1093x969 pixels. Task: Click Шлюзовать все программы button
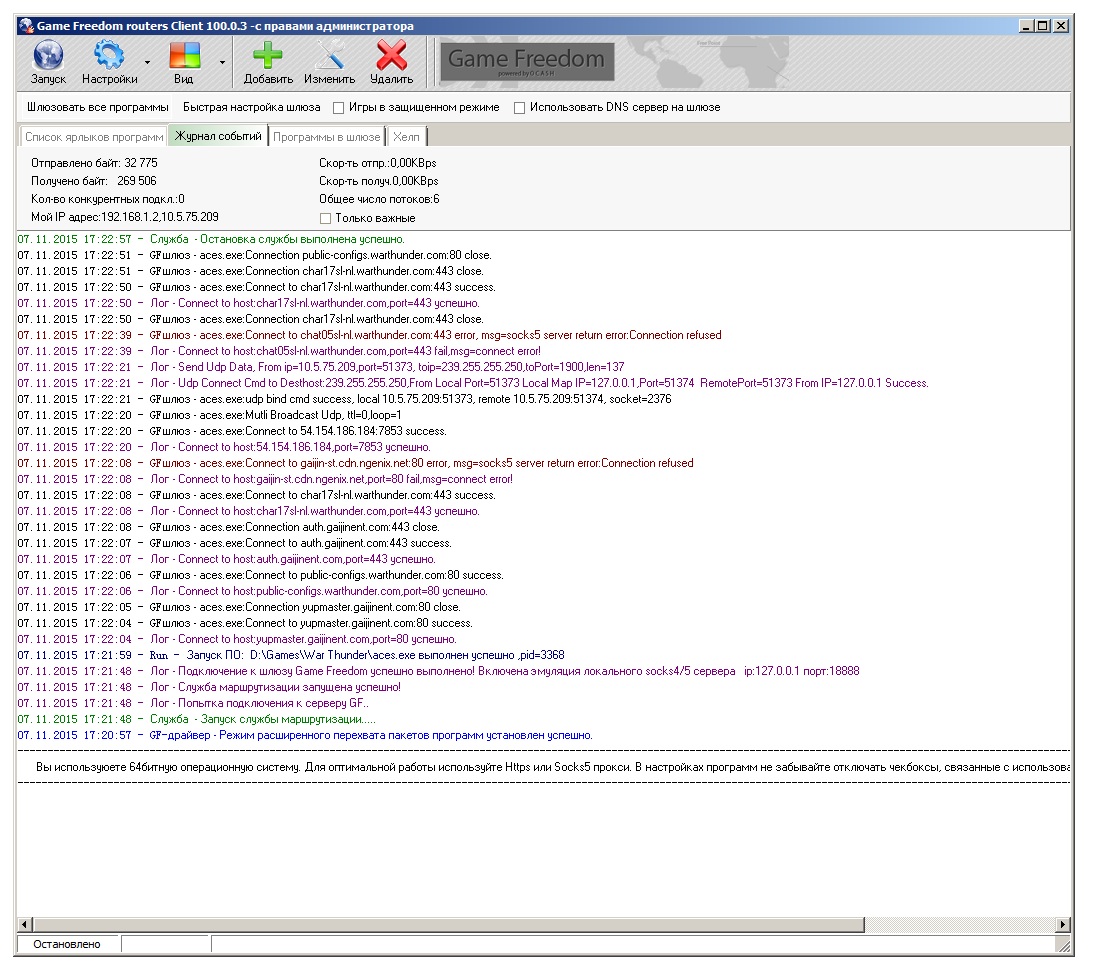[x=98, y=107]
